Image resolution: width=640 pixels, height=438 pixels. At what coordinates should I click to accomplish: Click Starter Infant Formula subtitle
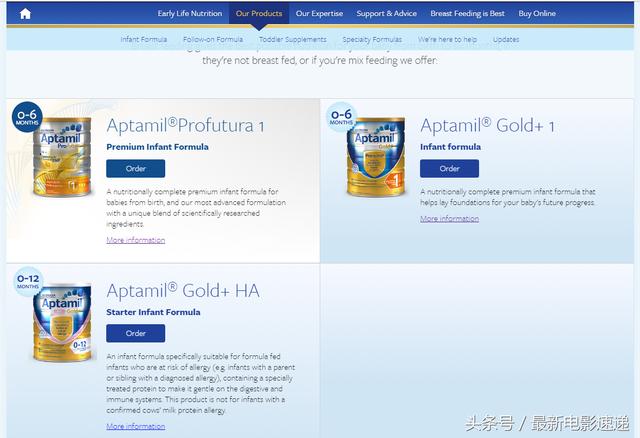[x=153, y=312]
